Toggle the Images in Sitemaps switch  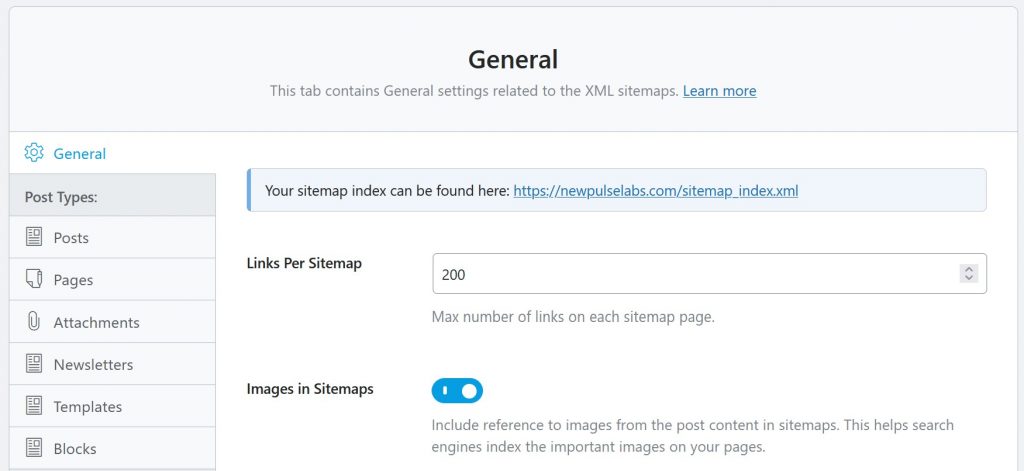pyautogui.click(x=457, y=391)
